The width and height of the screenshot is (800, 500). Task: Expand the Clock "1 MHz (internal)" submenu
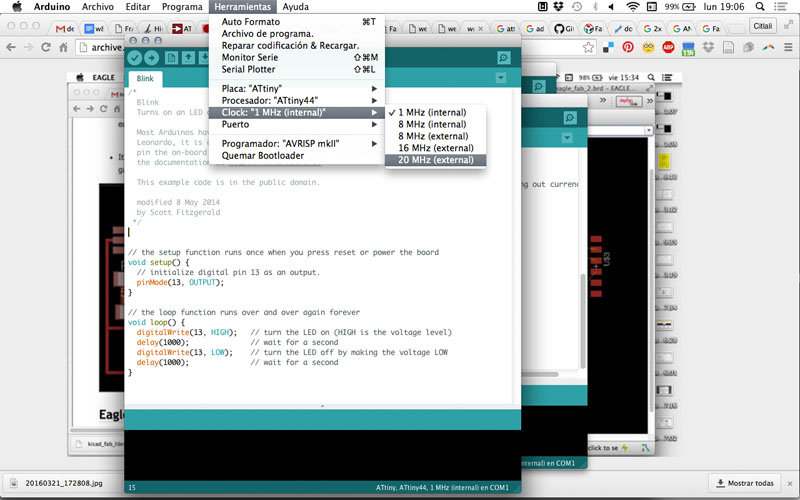coord(296,112)
